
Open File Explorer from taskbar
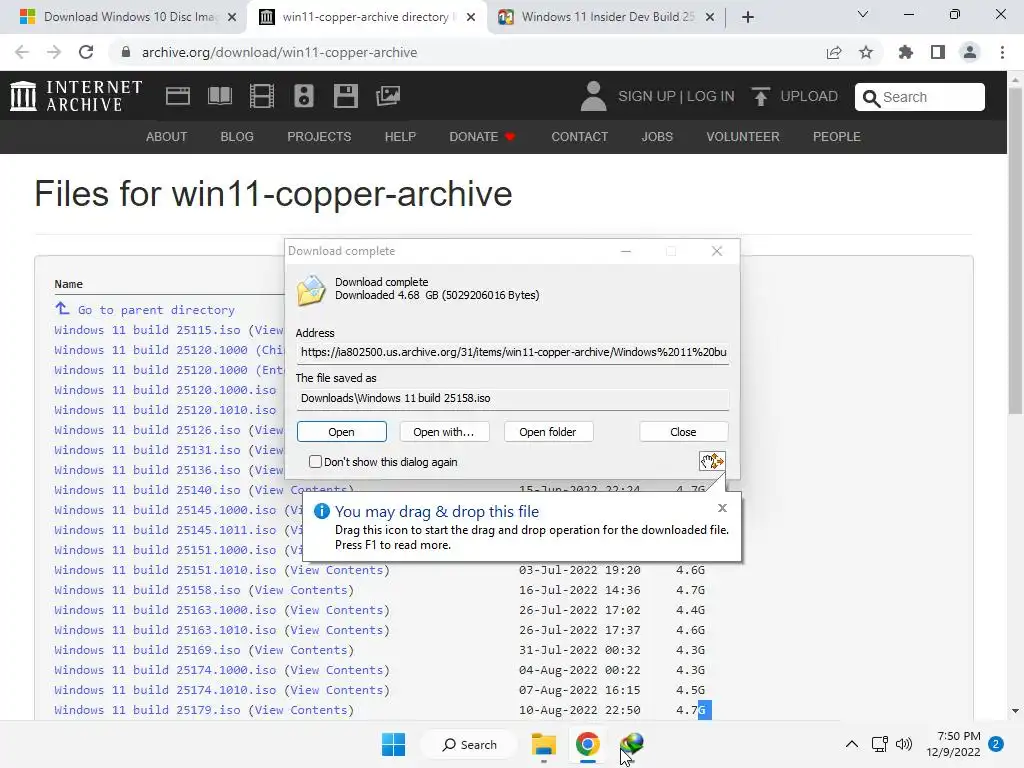click(543, 744)
